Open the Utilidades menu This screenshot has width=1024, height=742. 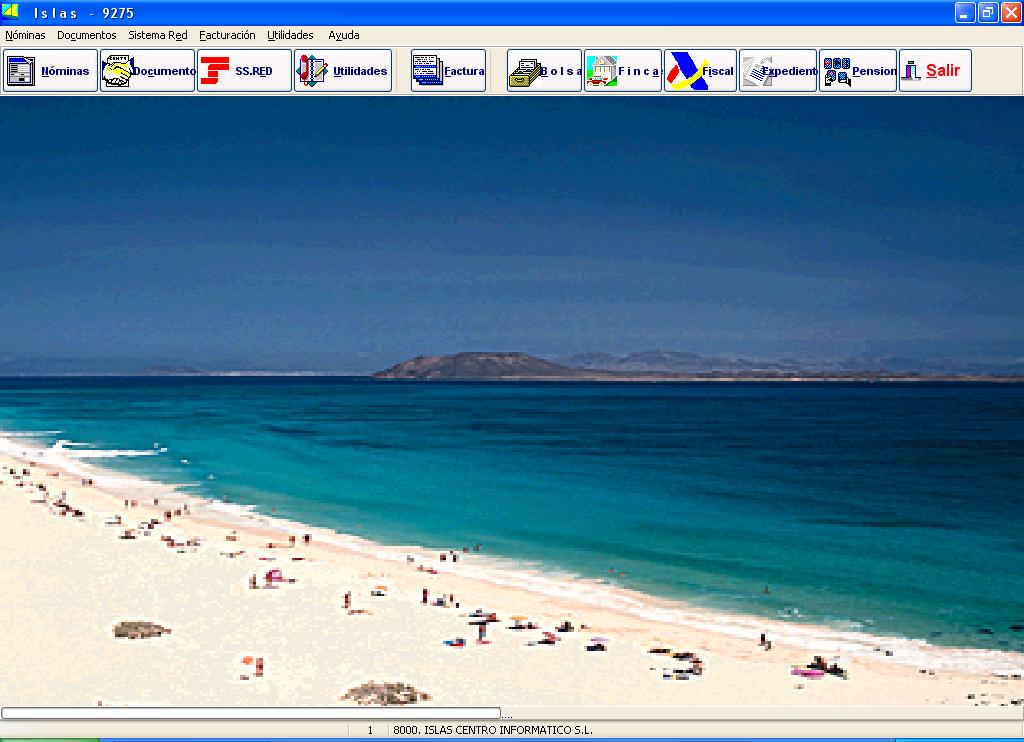tap(290, 35)
